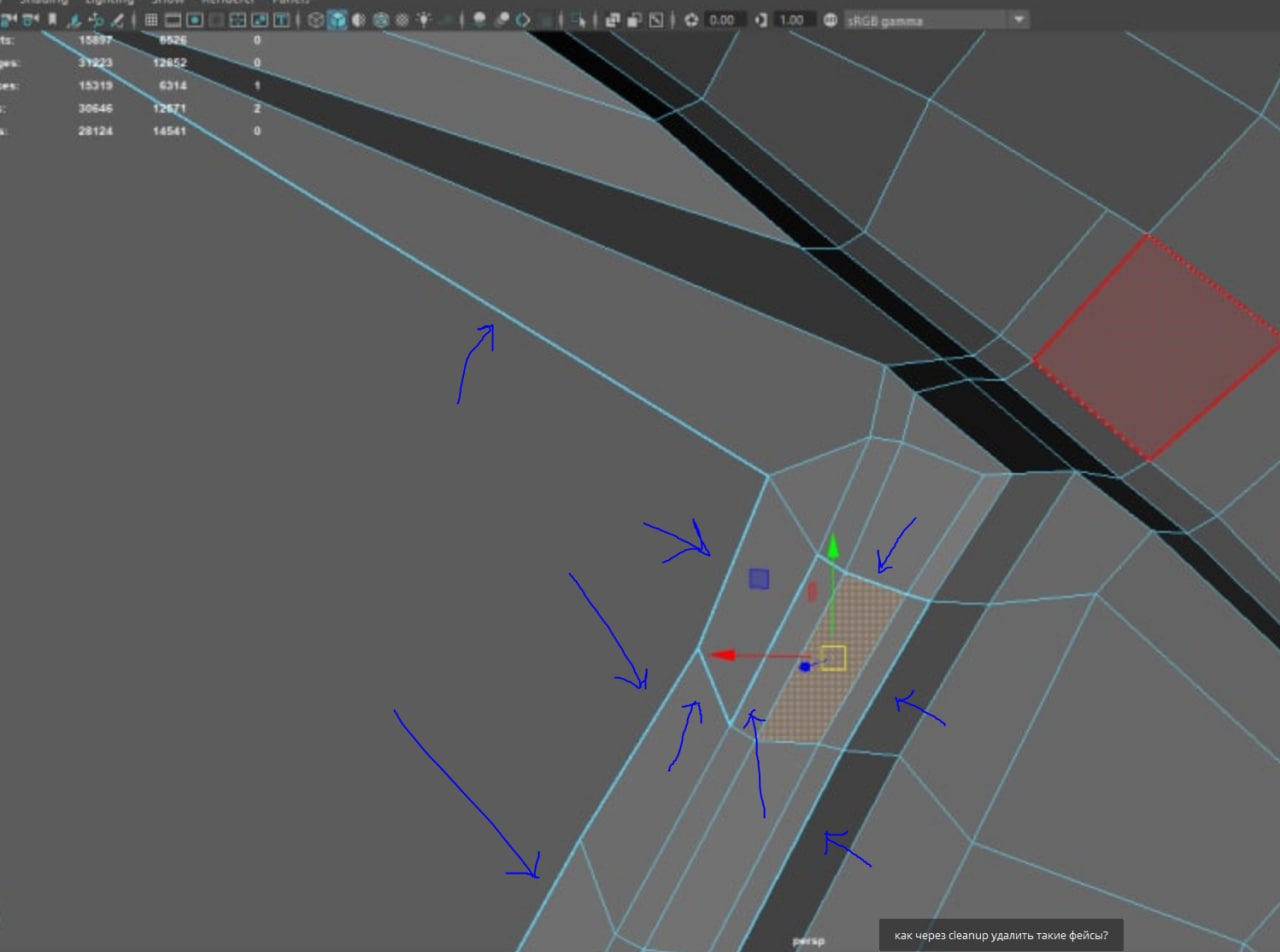
Task: Toggle the View Transform icon
Action: coord(830,19)
